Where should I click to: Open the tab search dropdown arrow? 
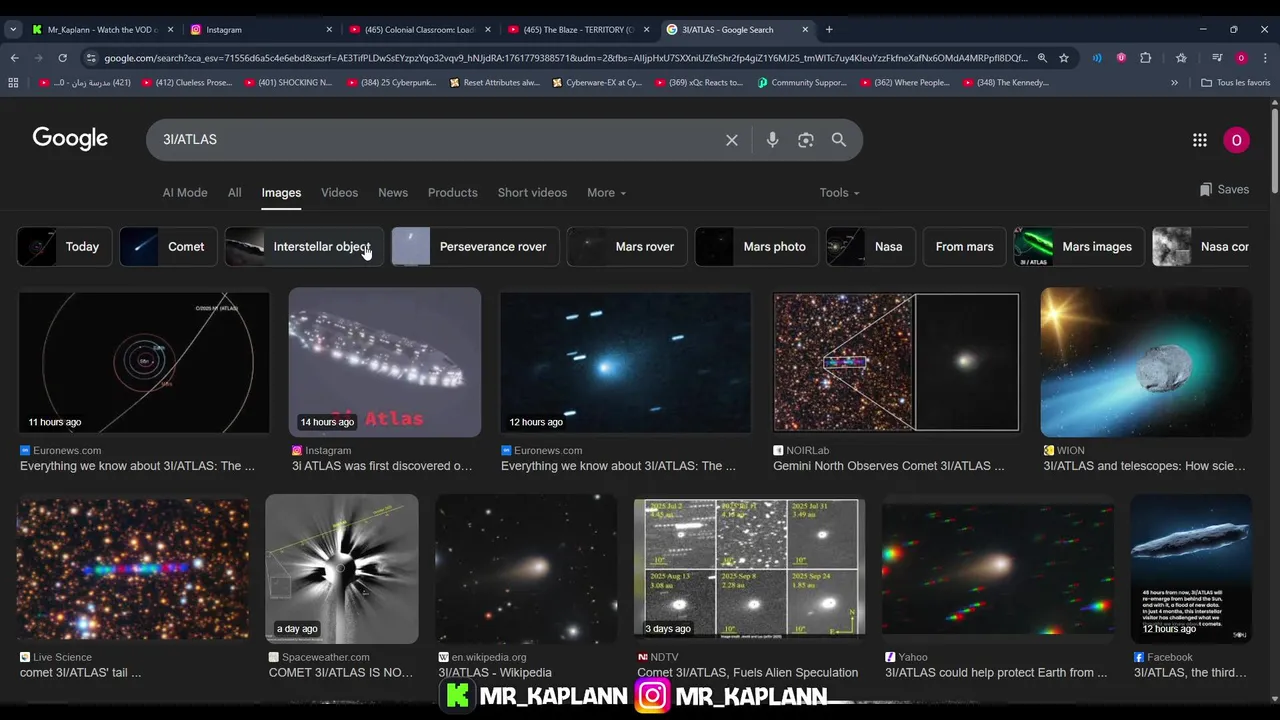[13, 29]
